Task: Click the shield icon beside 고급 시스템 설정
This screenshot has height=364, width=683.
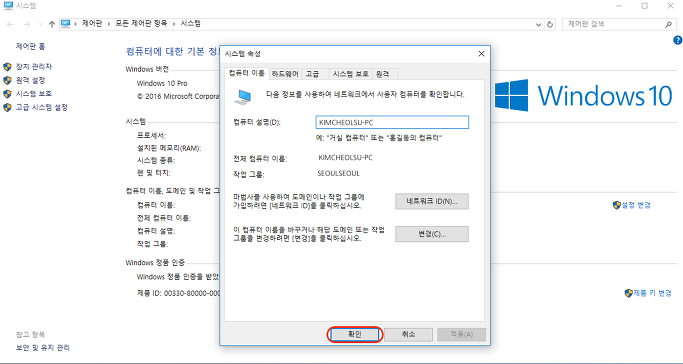Action: coord(7,108)
